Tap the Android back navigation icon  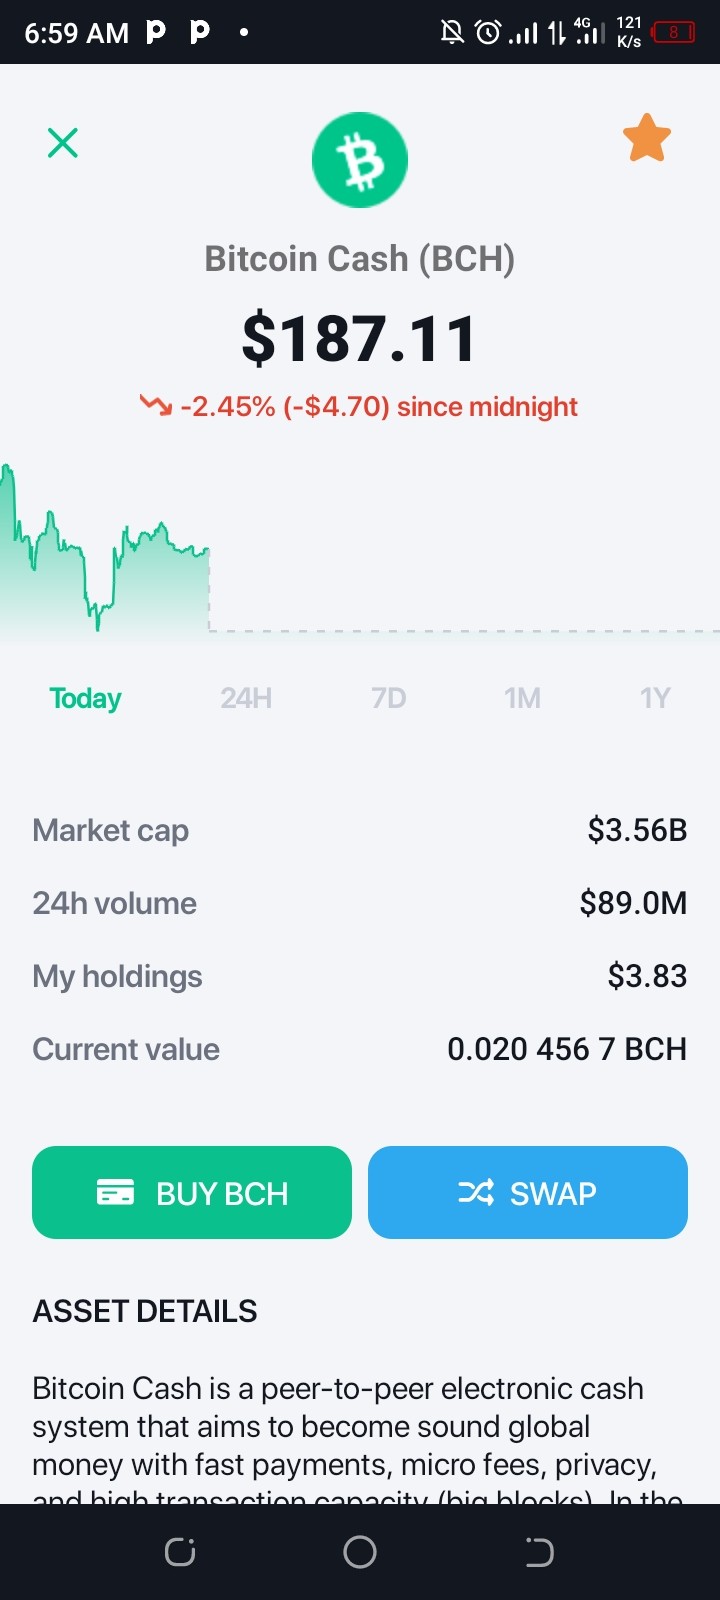coord(539,1552)
